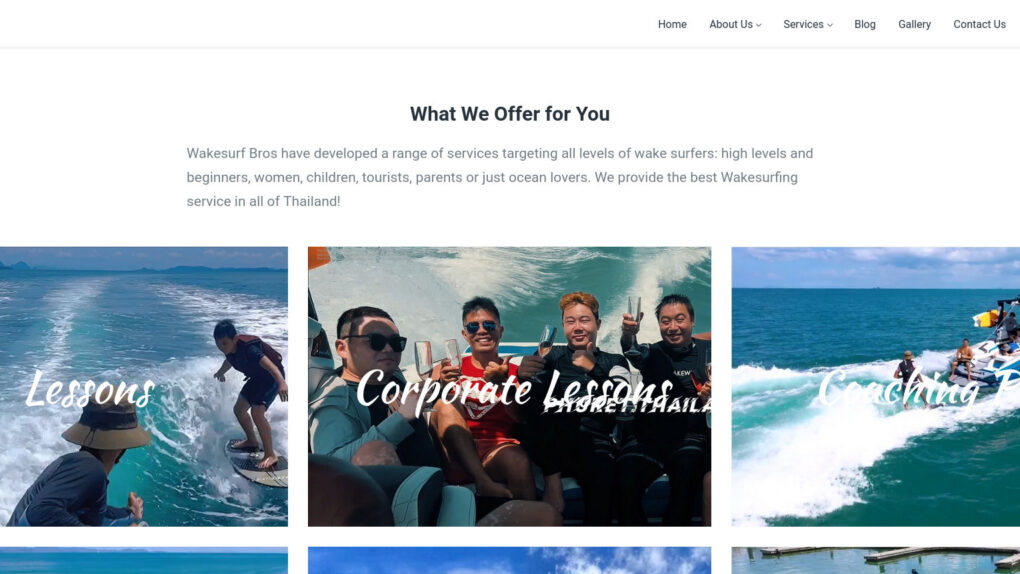1020x574 pixels.
Task: Go to the Blog page
Action: (x=865, y=24)
